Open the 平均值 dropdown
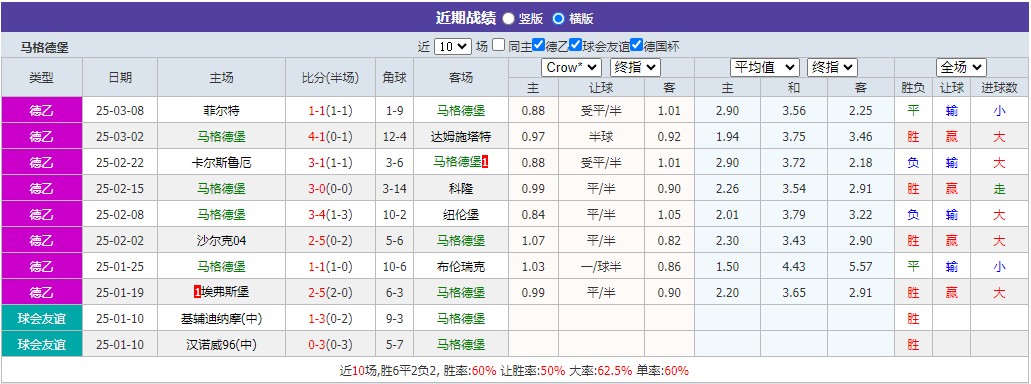Image resolution: width=1031 pixels, height=384 pixels. click(x=765, y=67)
